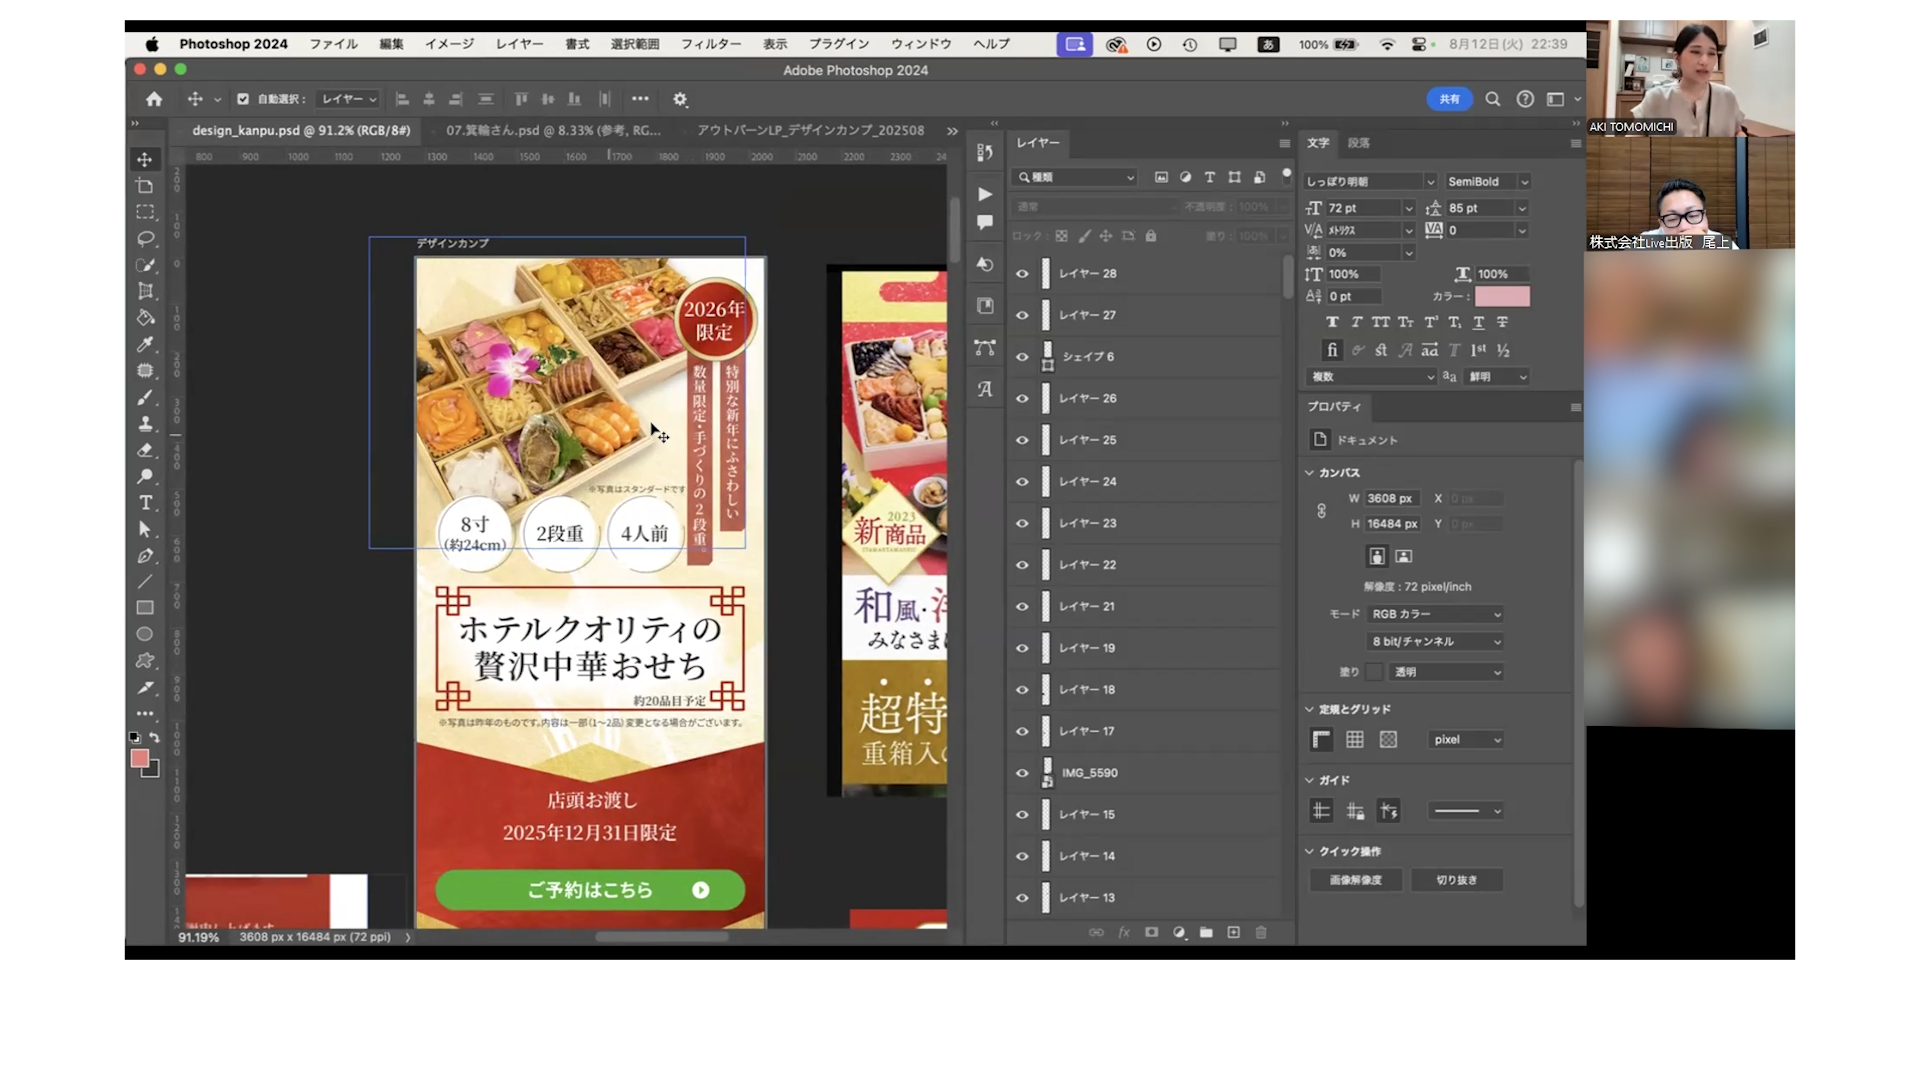1920x1080 pixels.
Task: Select the Eraser tool
Action: (x=145, y=450)
